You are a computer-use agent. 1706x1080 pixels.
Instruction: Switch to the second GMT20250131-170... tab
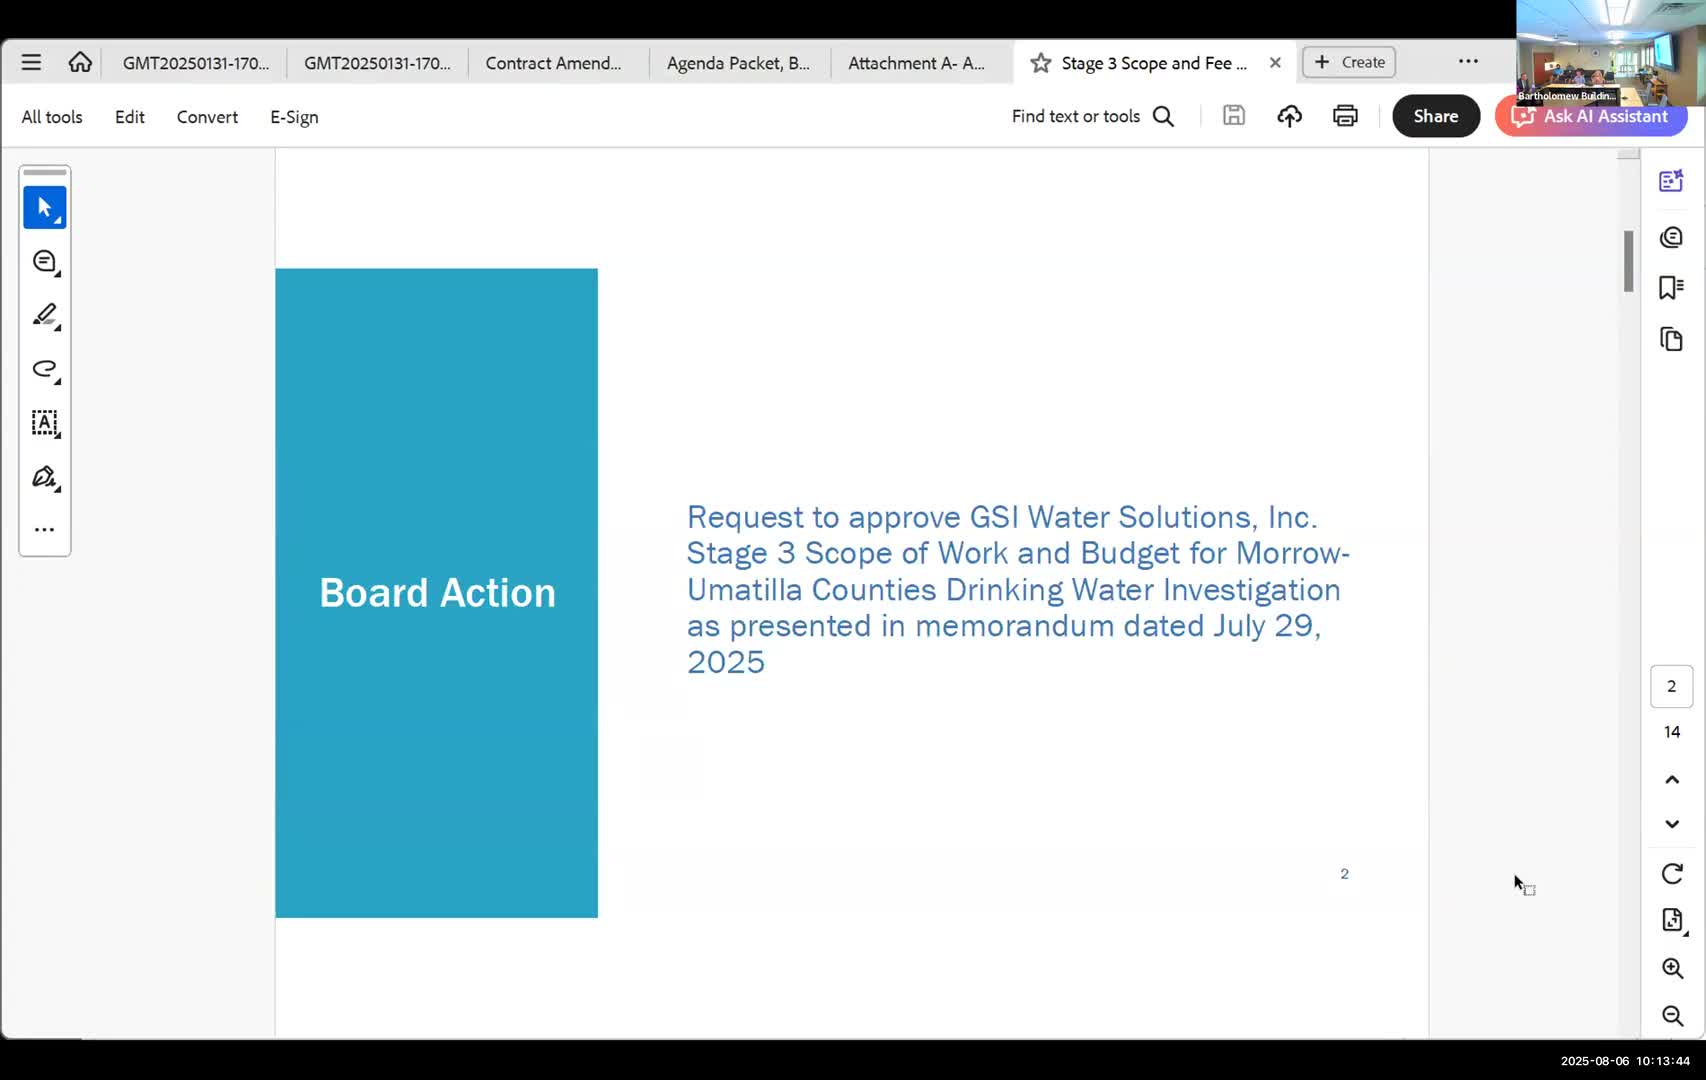point(377,63)
